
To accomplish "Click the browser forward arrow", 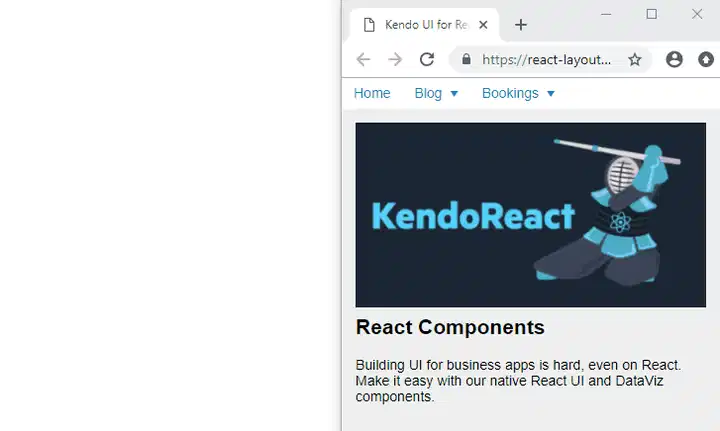I will (x=395, y=59).
